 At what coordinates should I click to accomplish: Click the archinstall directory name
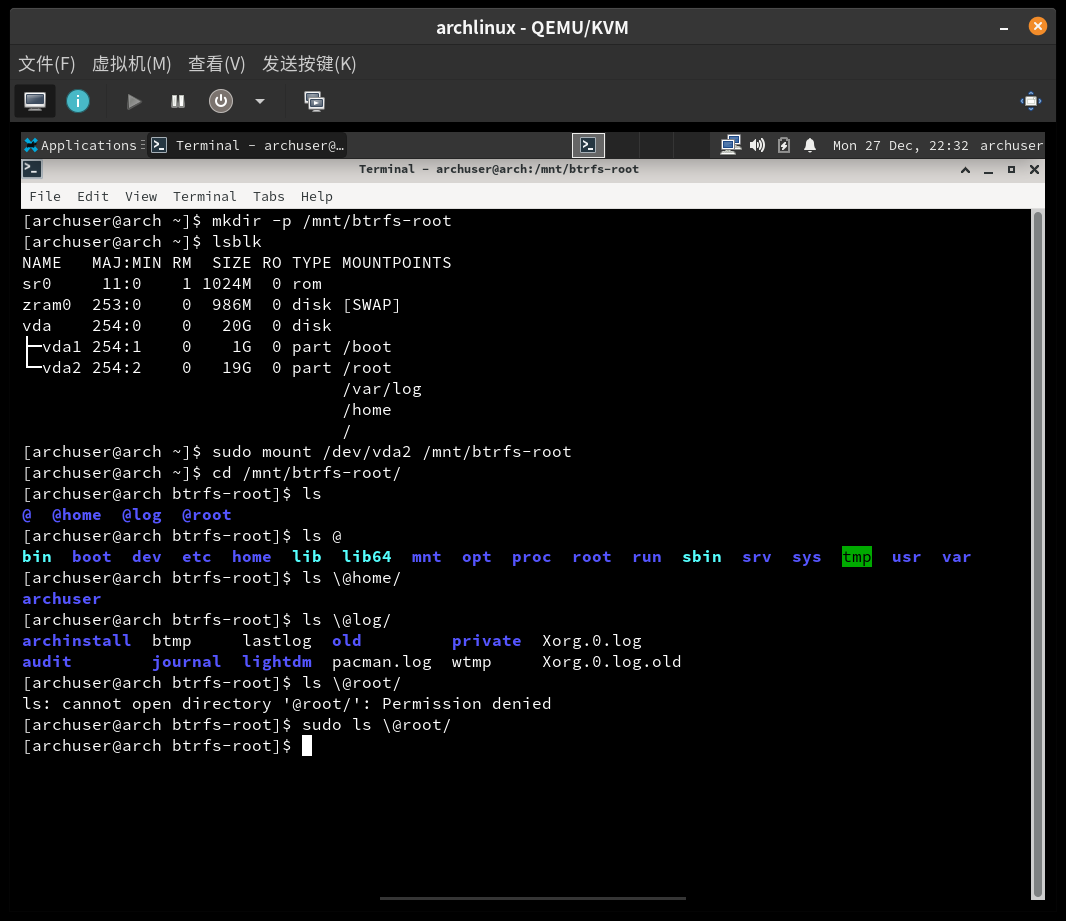[x=76, y=641]
